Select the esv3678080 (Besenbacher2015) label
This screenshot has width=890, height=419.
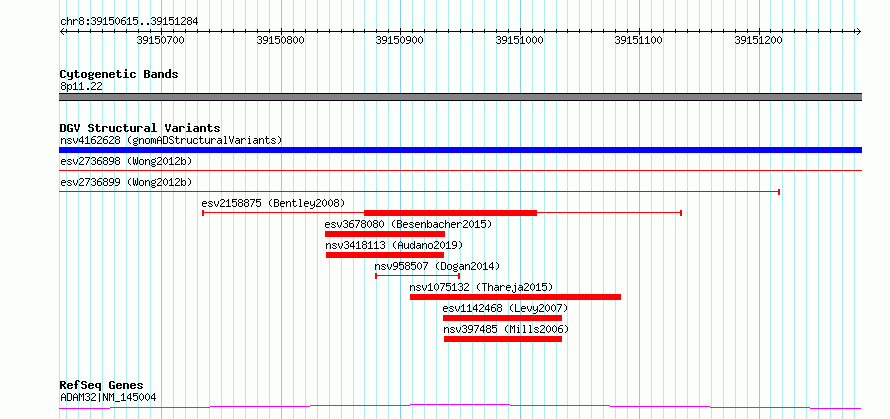pyautogui.click(x=408, y=224)
